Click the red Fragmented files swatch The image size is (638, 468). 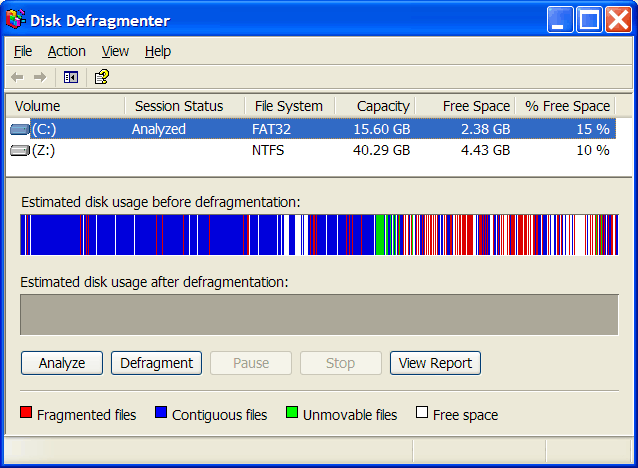26,412
